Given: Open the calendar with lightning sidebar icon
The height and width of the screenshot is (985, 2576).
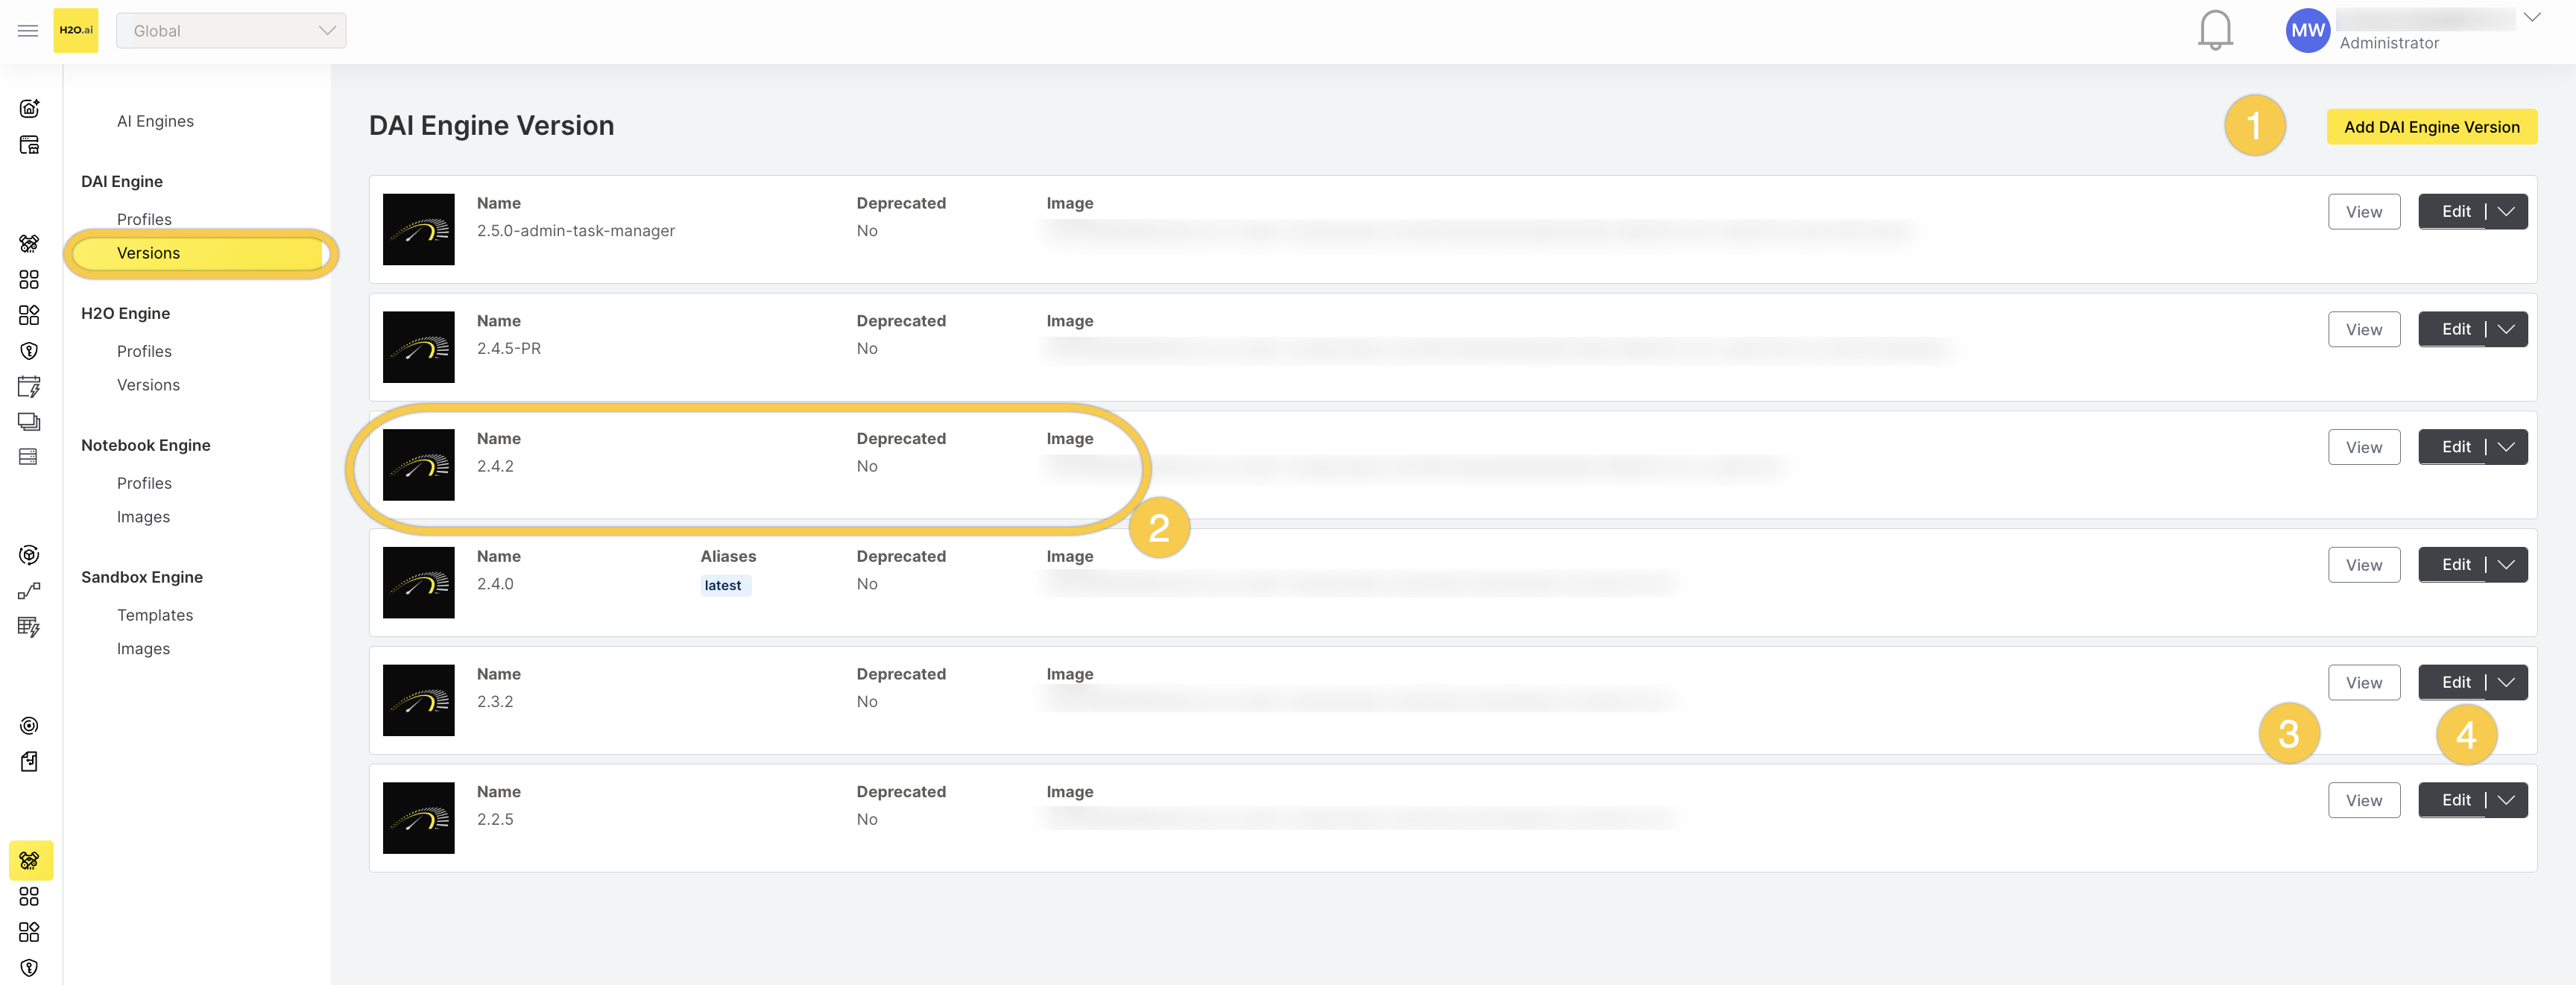Looking at the screenshot, I should coord(29,387).
